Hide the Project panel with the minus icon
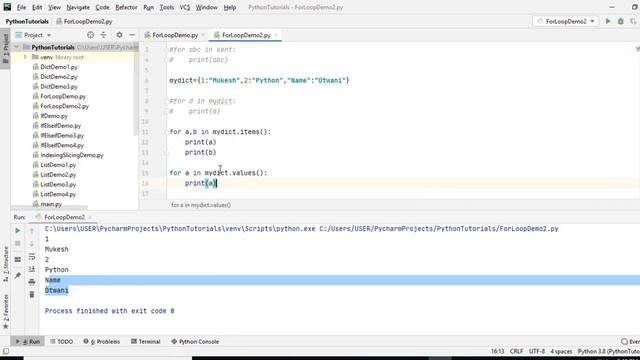Viewport: 640px width, 360px height. 132,35
